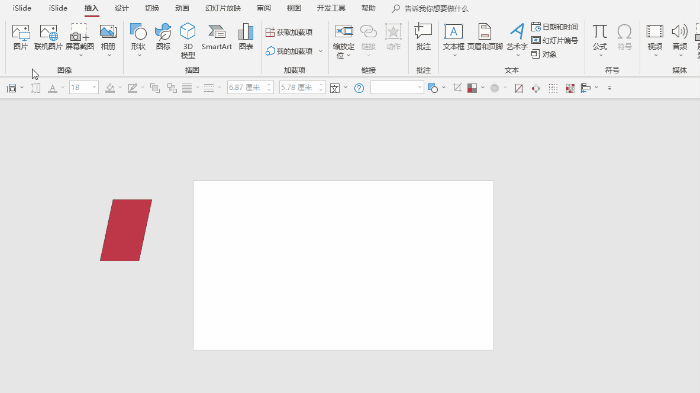The image size is (700, 393).
Task: Click the Tell Me search box
Action: 431,8
